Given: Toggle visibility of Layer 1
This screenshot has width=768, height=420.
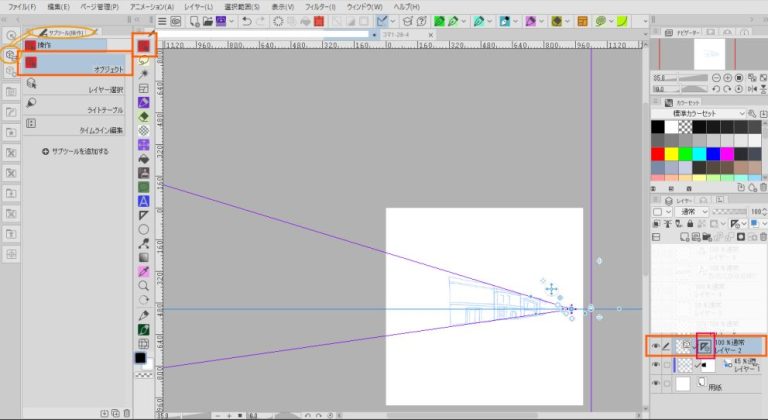Looking at the screenshot, I should (x=656, y=366).
